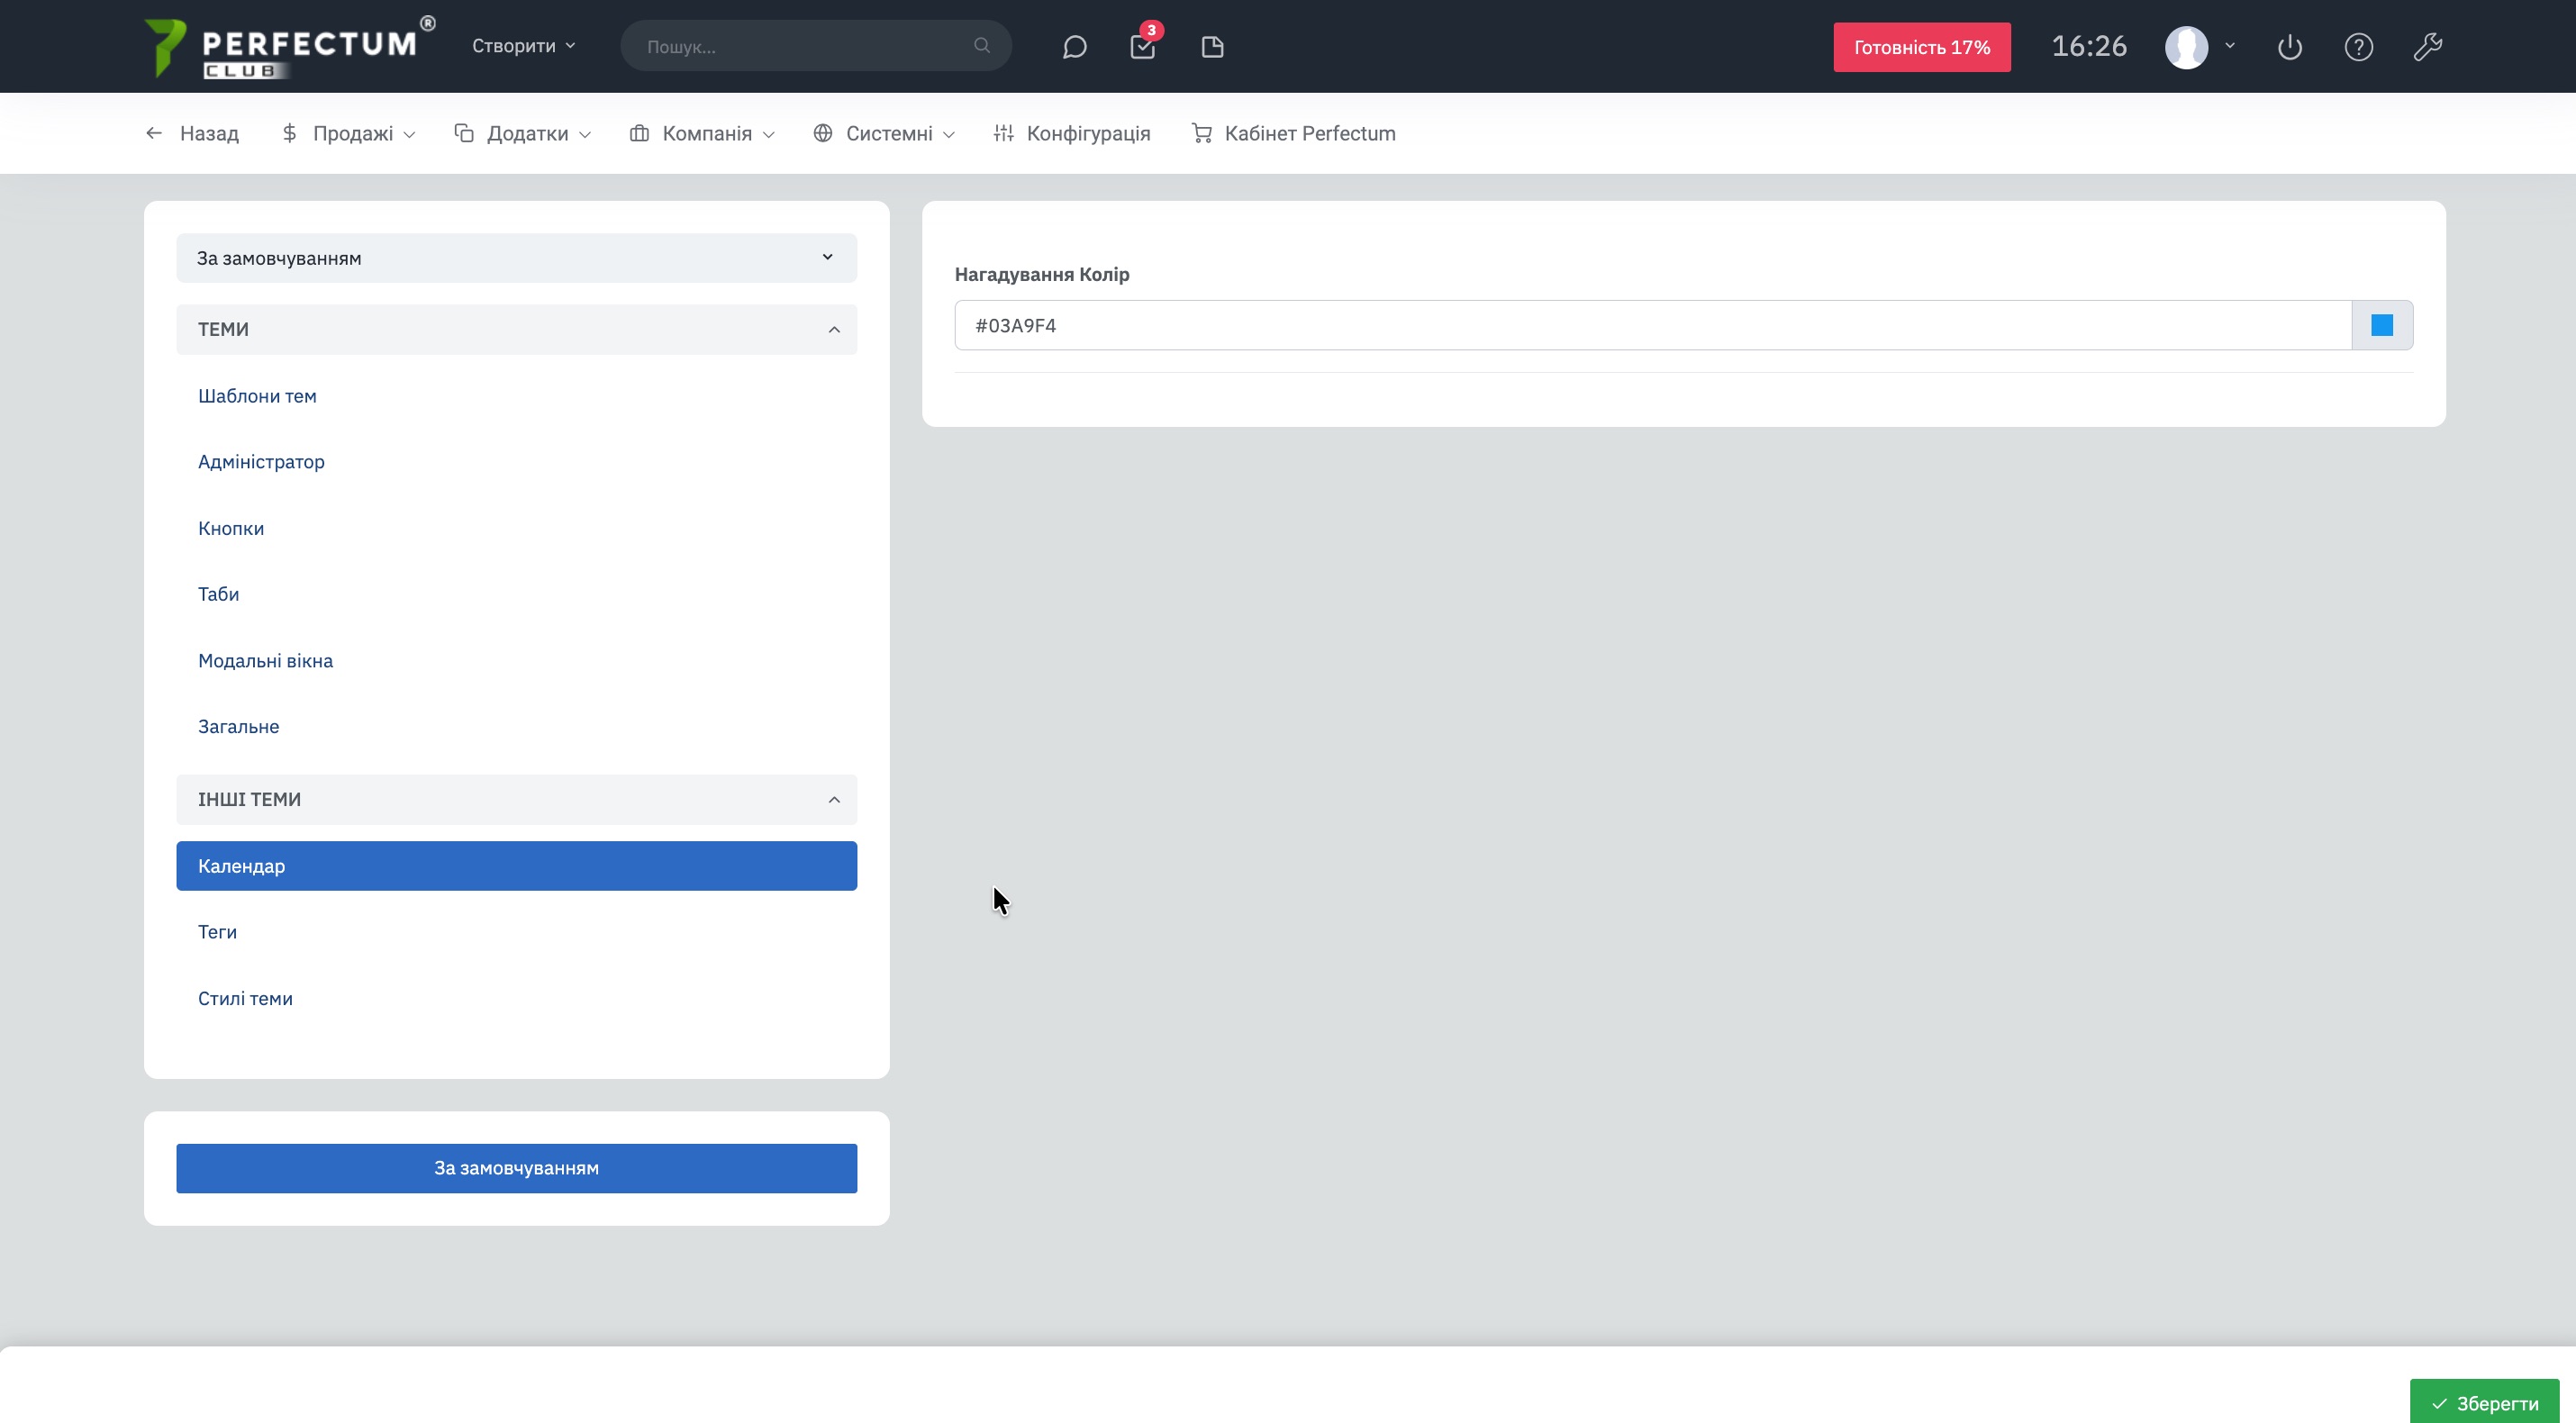
Task: Click the green Зберегти button
Action: coord(2484,1403)
